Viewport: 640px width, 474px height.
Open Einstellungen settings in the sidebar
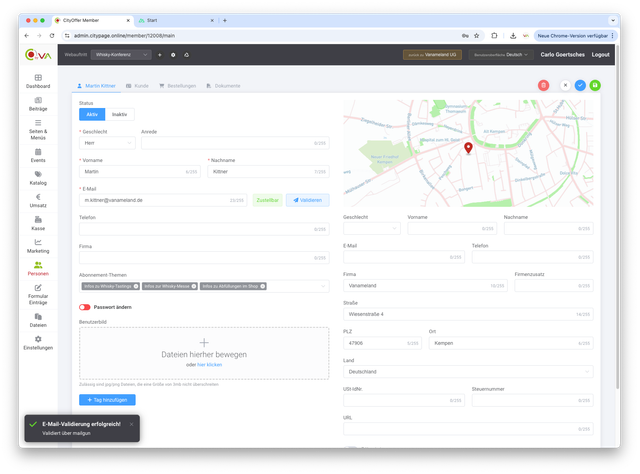[38, 343]
